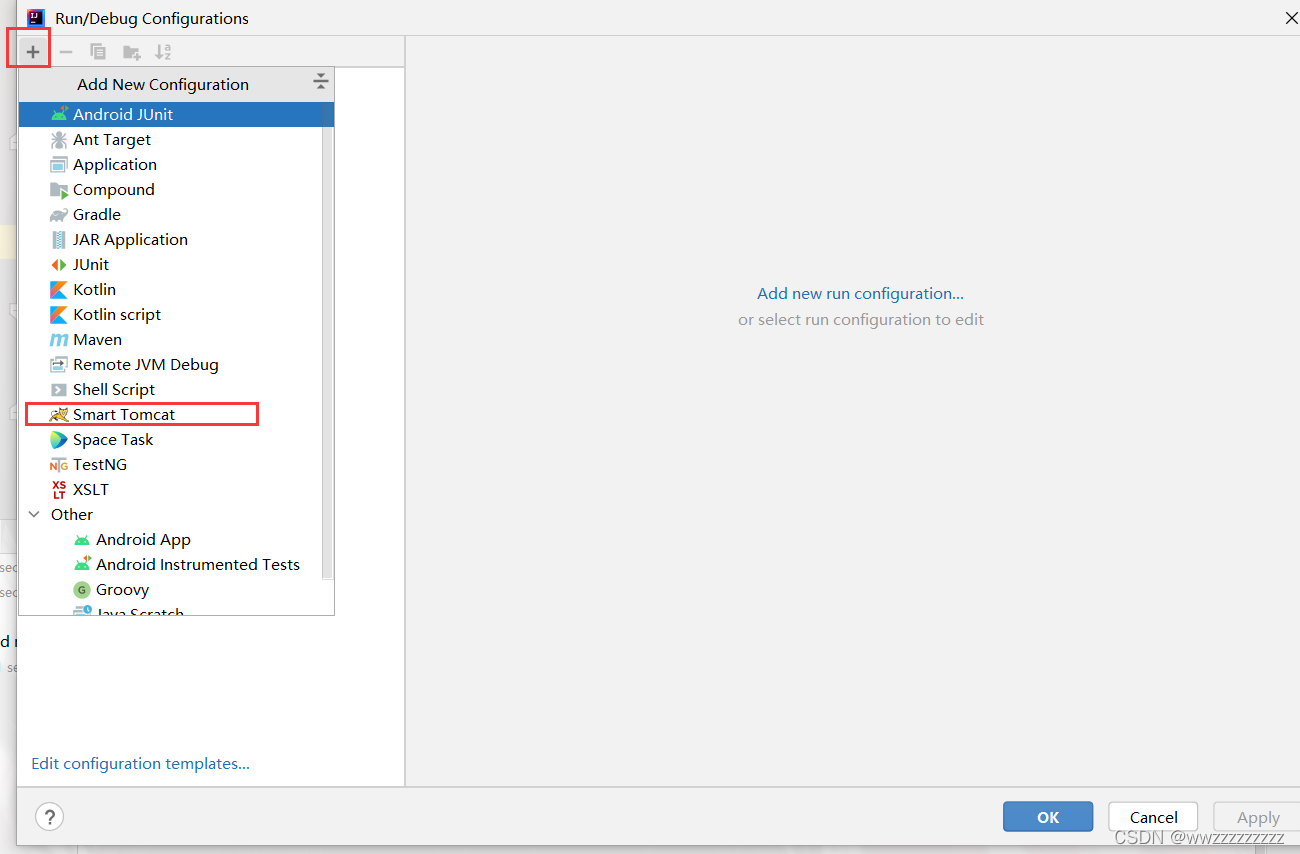The height and width of the screenshot is (854, 1300).
Task: Close the Run/Debug Configurations dialog
Action: pyautogui.click(x=1289, y=18)
